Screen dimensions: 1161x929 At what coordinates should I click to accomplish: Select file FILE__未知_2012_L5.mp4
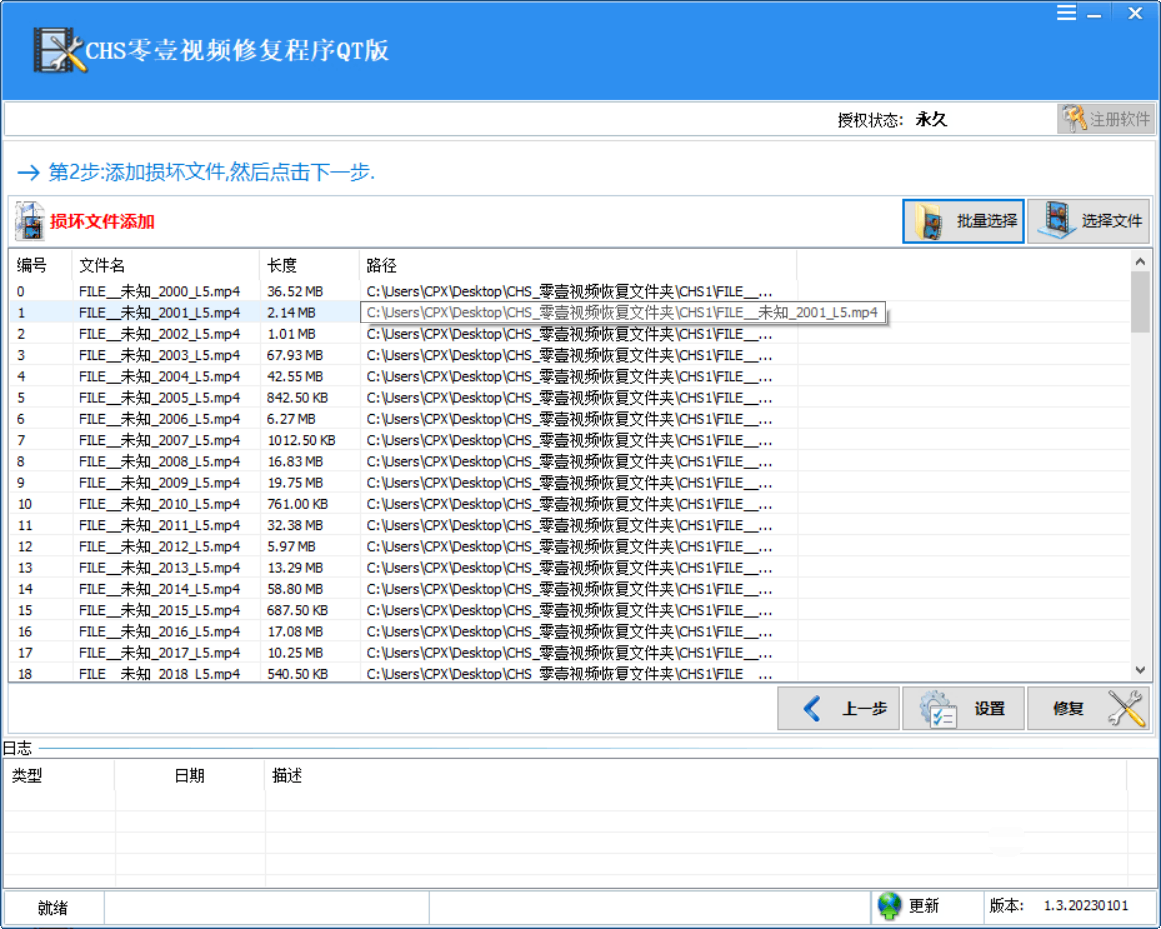point(159,547)
